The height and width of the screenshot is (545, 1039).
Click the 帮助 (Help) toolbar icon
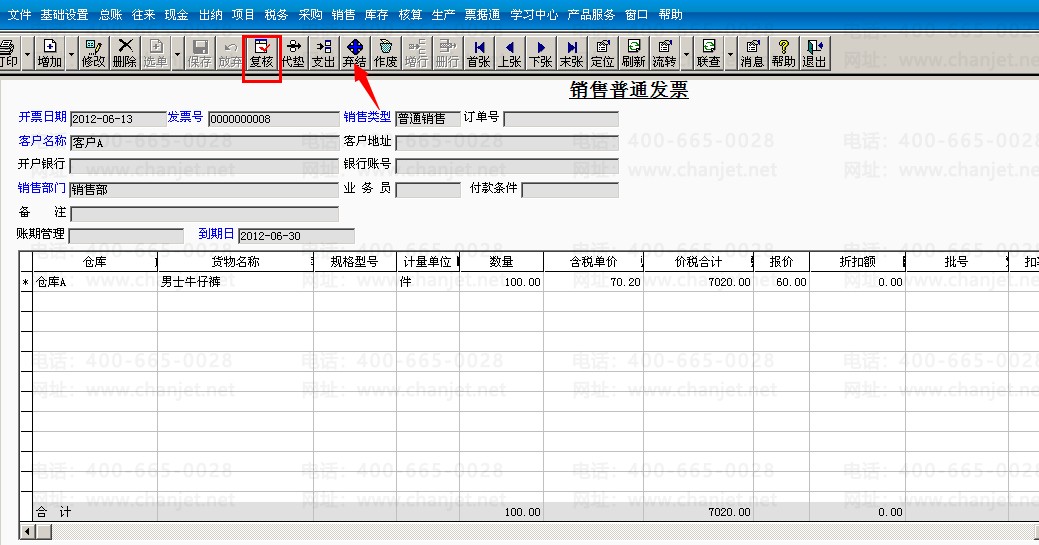(x=783, y=53)
